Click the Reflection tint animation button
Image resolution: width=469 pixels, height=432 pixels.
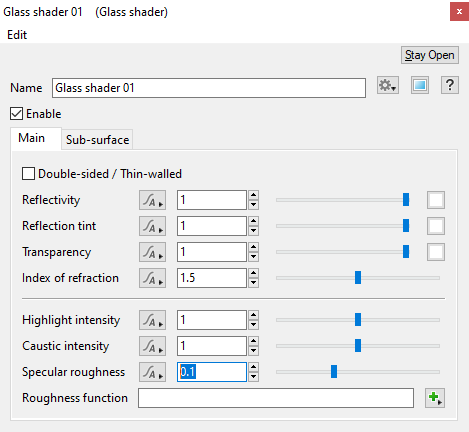tap(152, 226)
